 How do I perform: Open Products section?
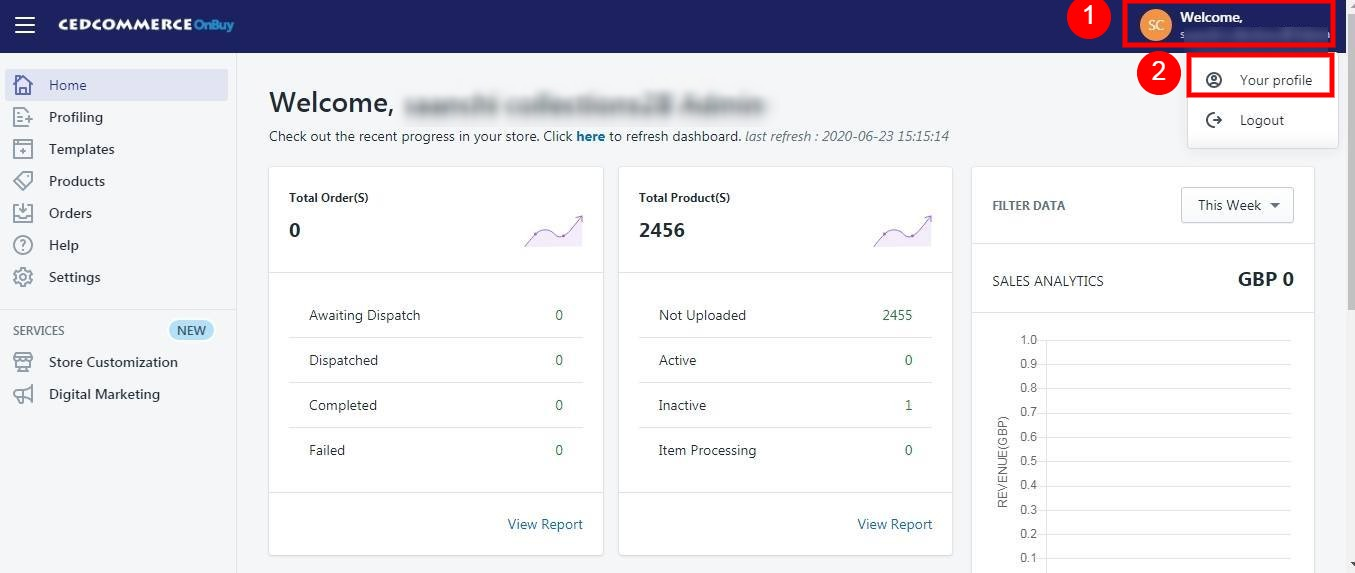(117, 181)
